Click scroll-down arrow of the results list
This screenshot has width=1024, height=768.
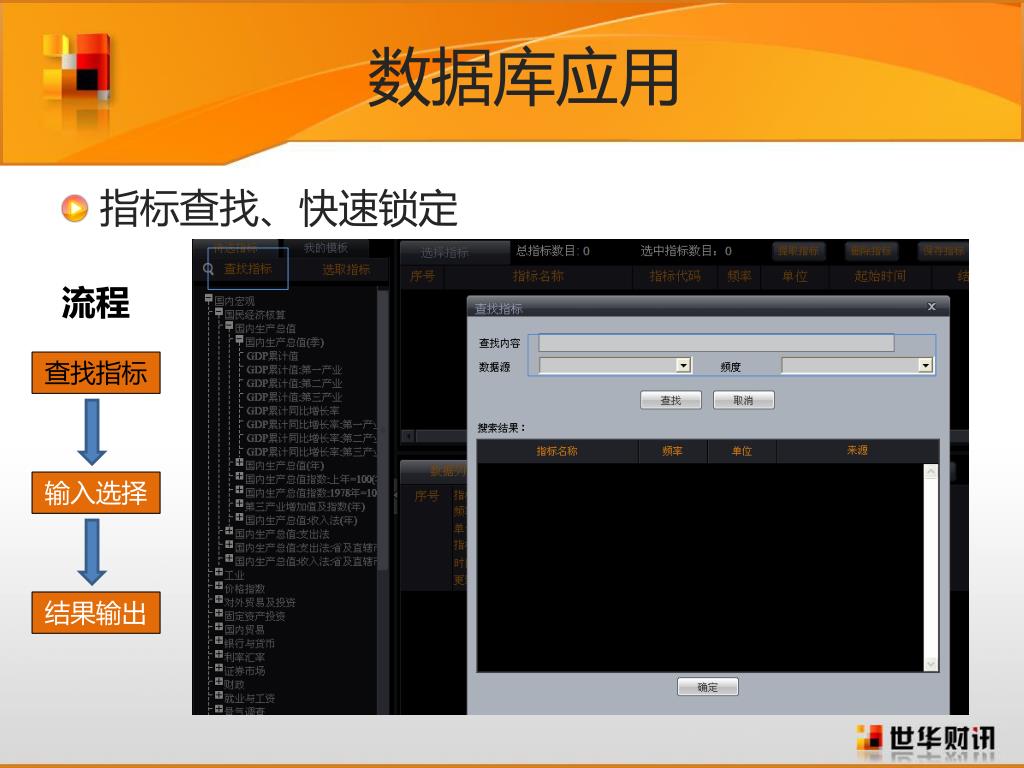coord(931,664)
